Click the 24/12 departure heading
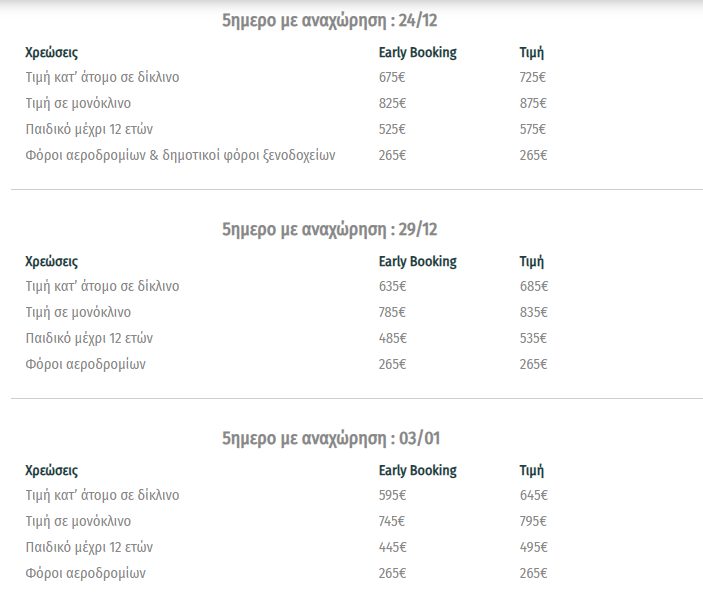The width and height of the screenshot is (703, 607). (x=329, y=21)
